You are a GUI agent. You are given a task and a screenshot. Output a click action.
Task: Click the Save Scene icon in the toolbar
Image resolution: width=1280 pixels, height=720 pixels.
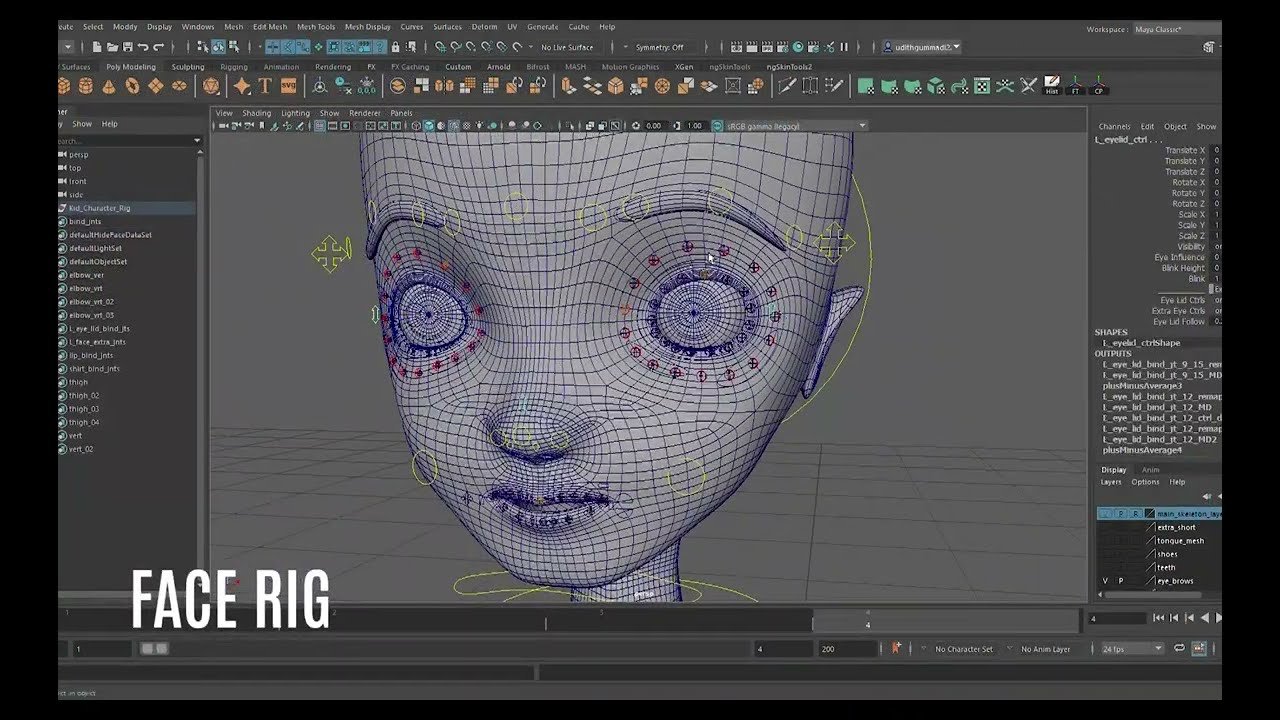(128, 46)
